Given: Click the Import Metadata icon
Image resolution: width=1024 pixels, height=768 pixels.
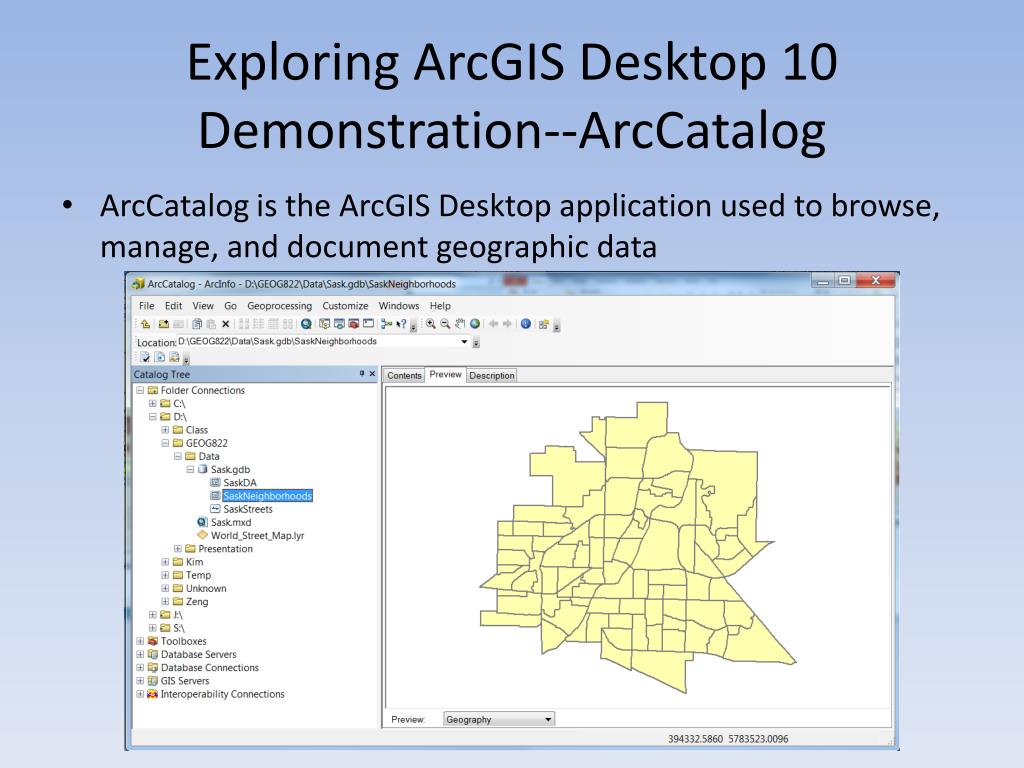Looking at the screenshot, I should pyautogui.click(x=174, y=357).
